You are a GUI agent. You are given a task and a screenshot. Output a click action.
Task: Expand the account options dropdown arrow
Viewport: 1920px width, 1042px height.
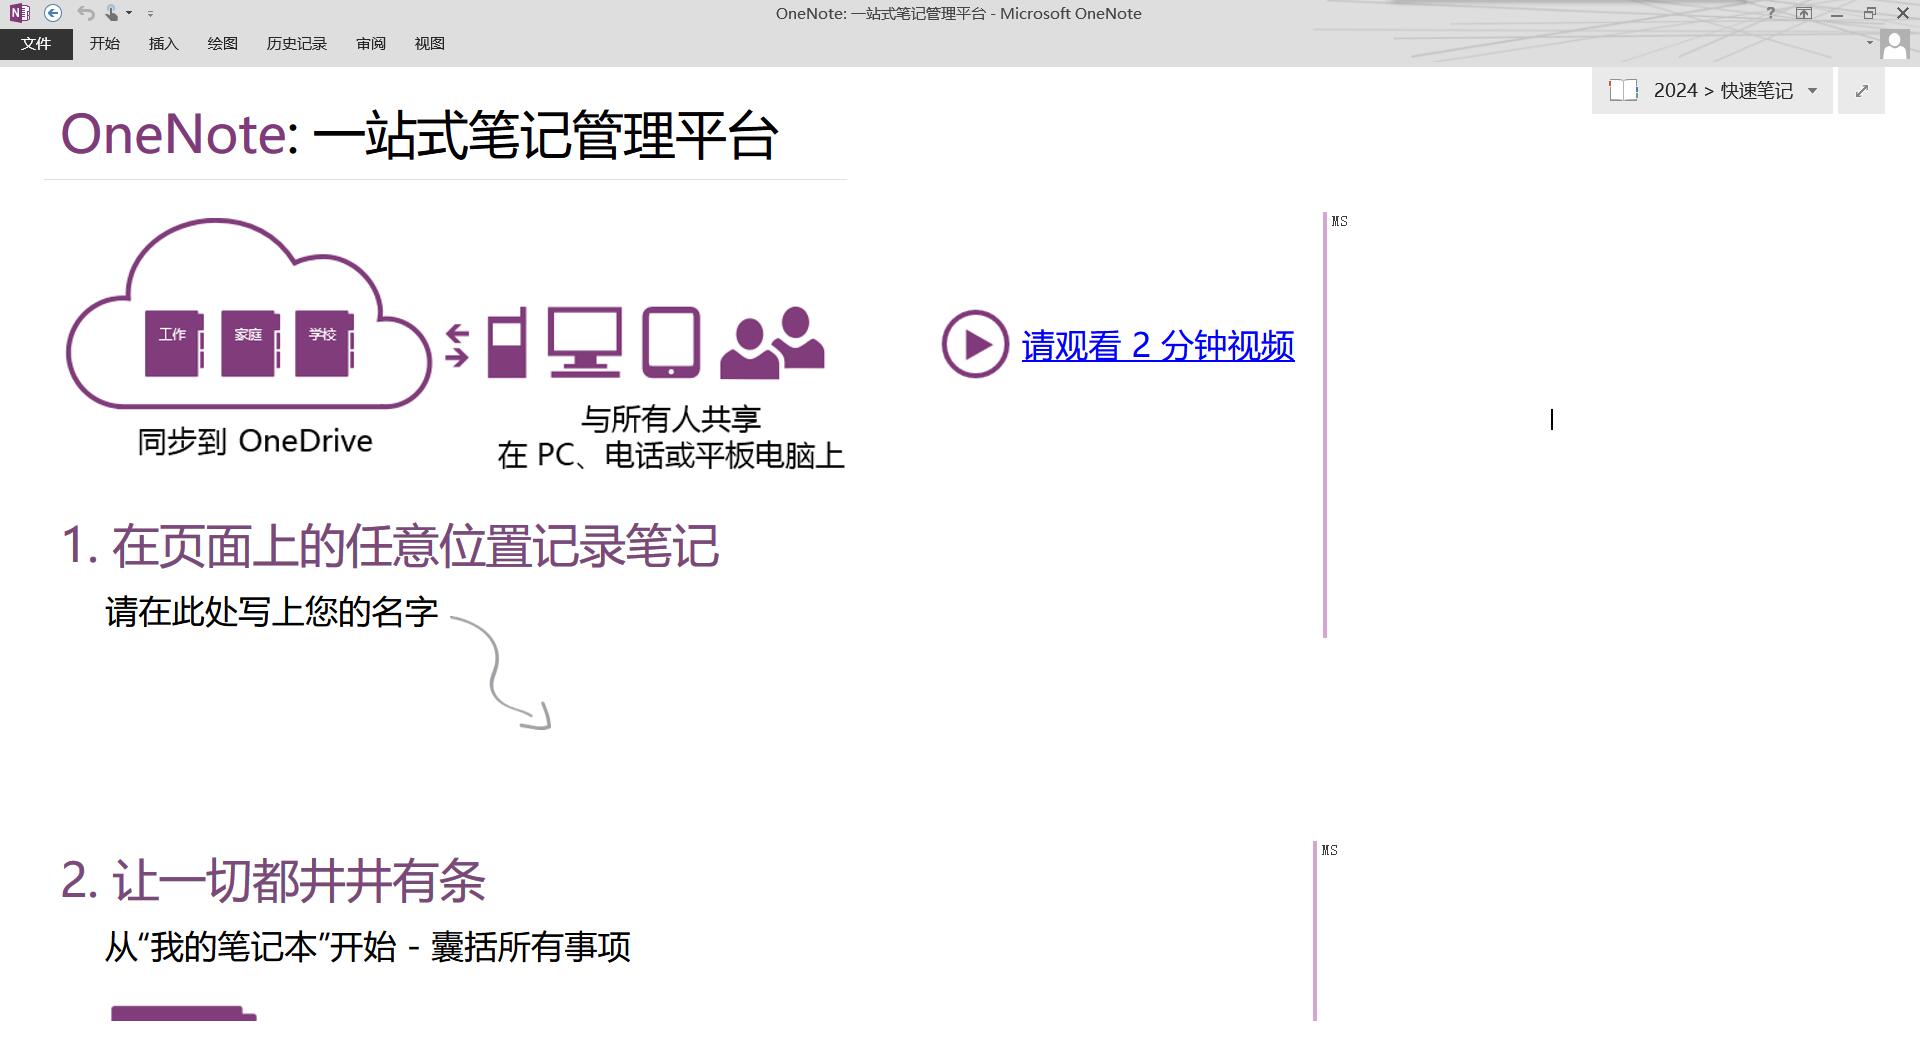pyautogui.click(x=1869, y=43)
